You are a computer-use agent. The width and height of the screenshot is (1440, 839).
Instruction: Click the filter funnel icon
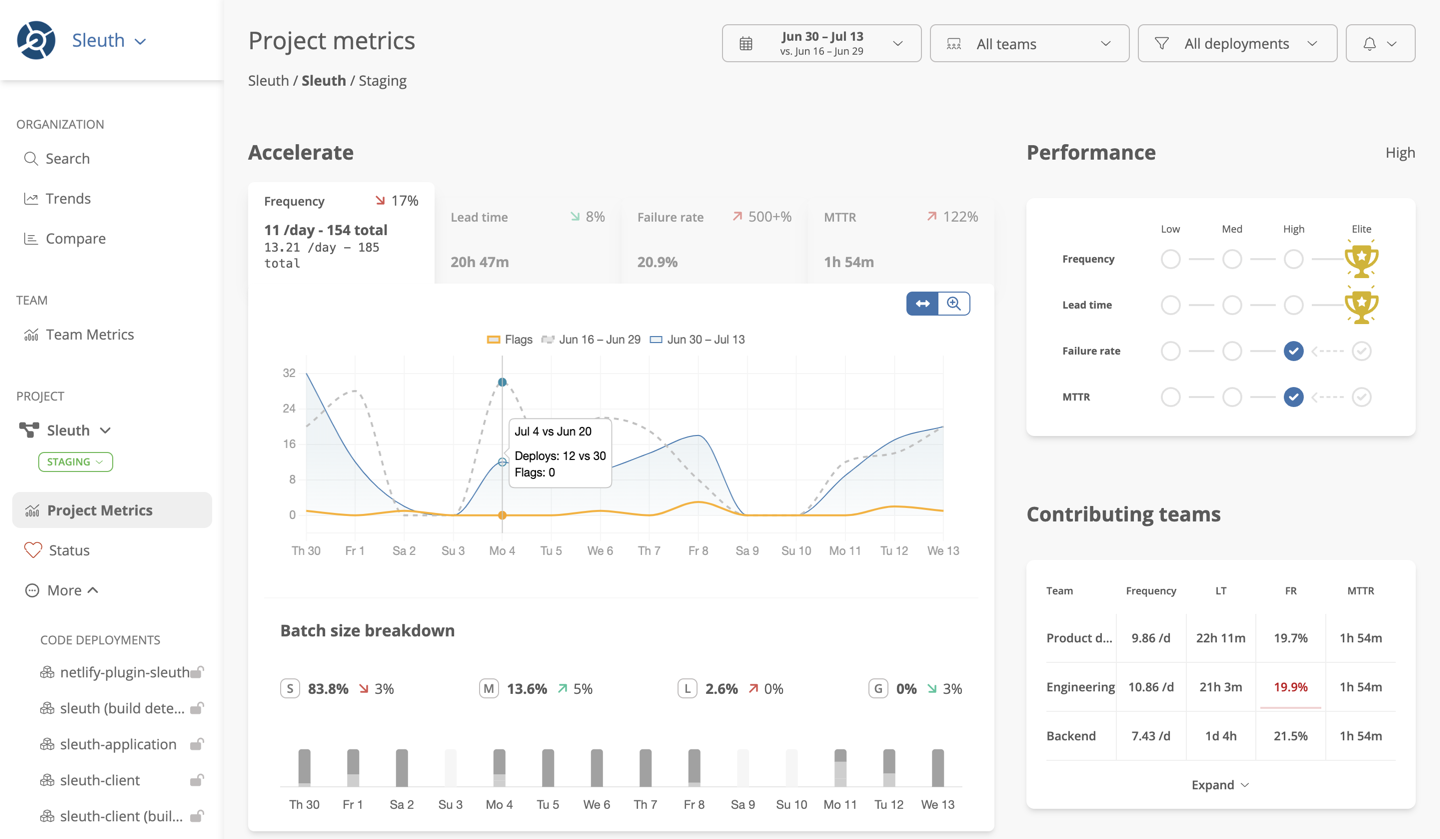[x=1161, y=44]
